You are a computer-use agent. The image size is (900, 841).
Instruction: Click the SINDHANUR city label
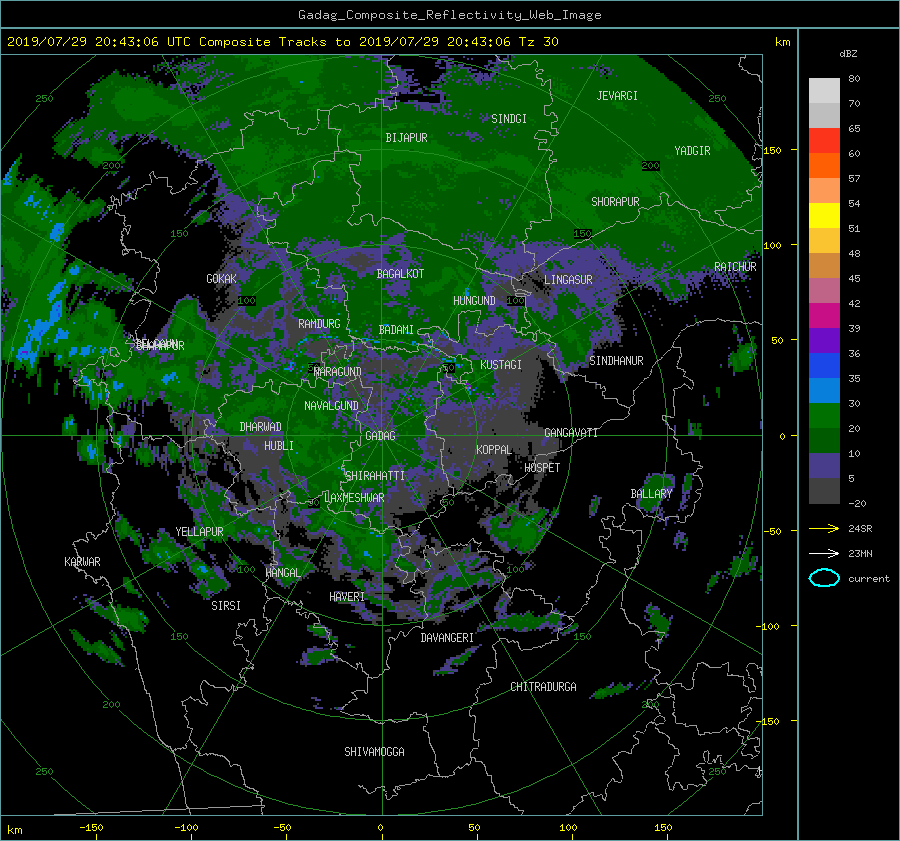pos(616,361)
